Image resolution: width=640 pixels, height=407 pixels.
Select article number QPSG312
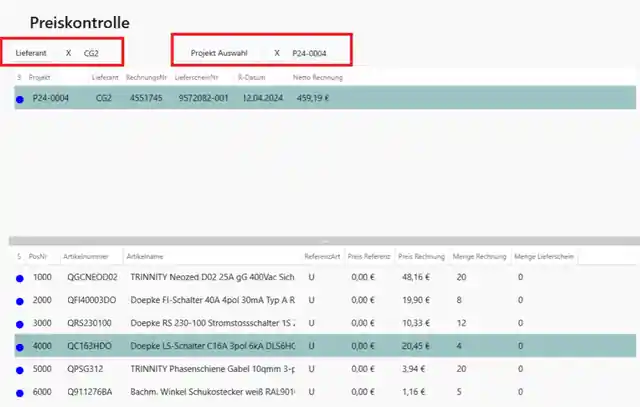pyautogui.click(x=85, y=369)
